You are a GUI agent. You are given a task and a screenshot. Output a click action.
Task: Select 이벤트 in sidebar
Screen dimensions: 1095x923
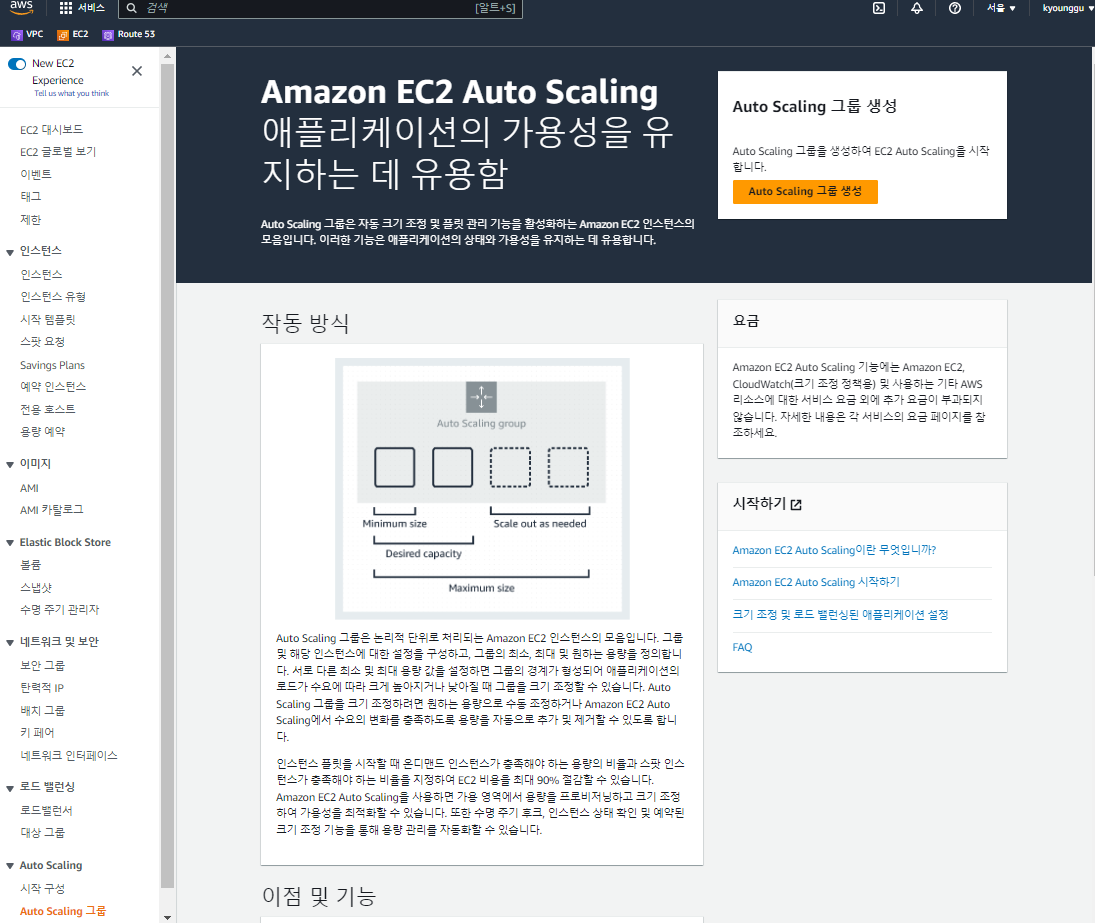[x=36, y=175]
